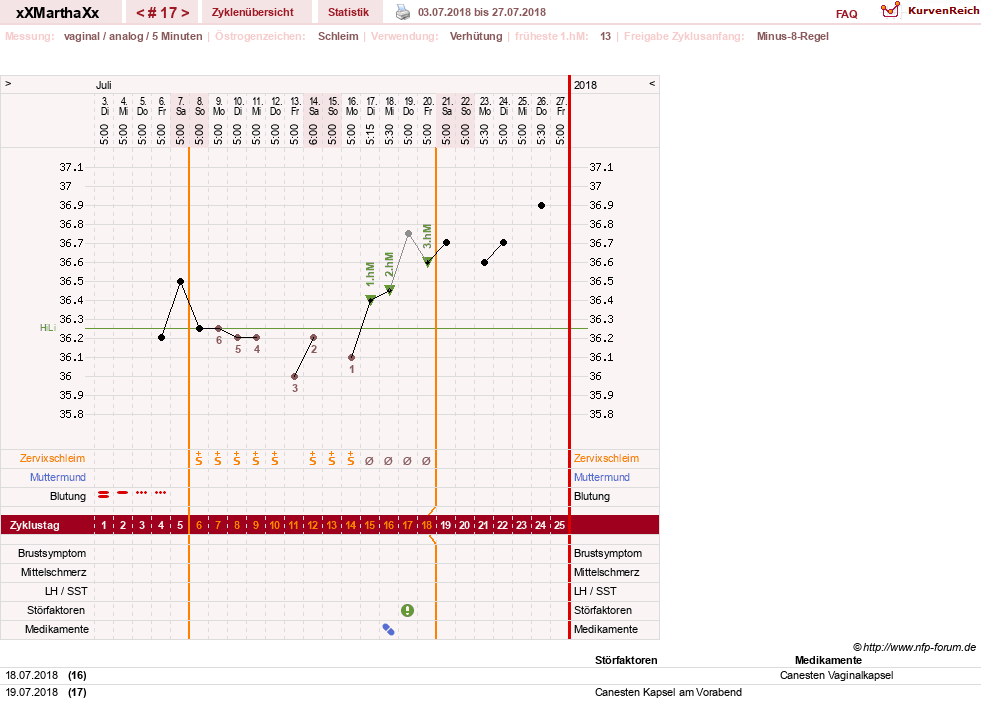Click the printer icon beside the date range

pyautogui.click(x=403, y=12)
